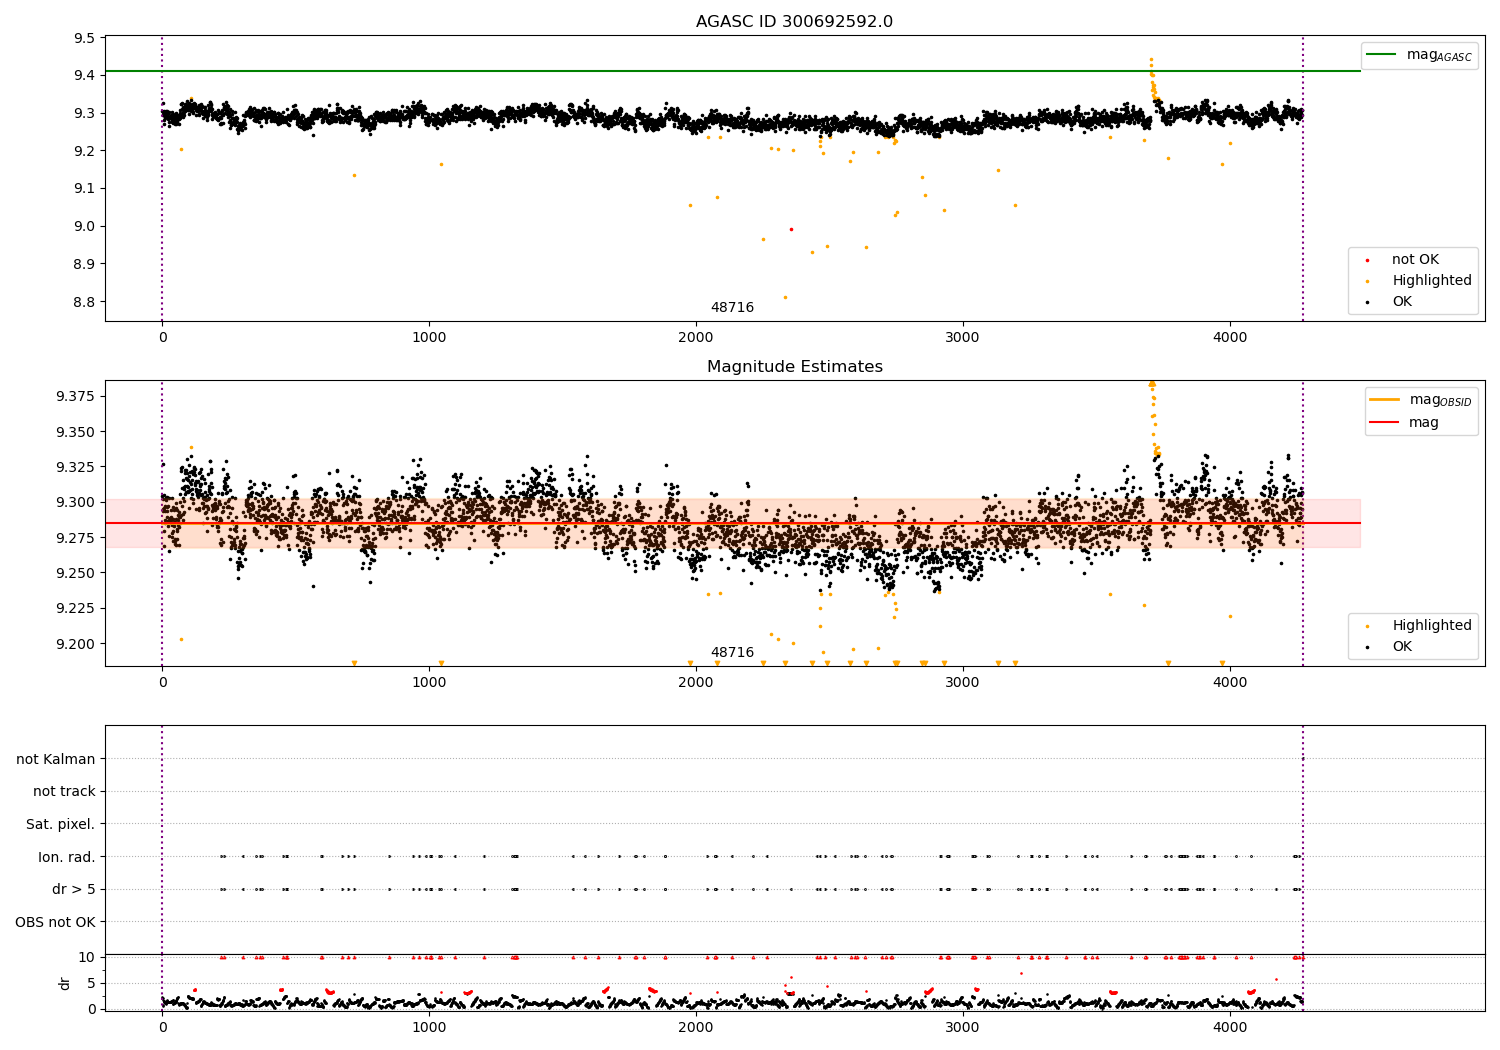
Task: Click the 9.375 tick label in middle plot
Action: [x=76, y=397]
